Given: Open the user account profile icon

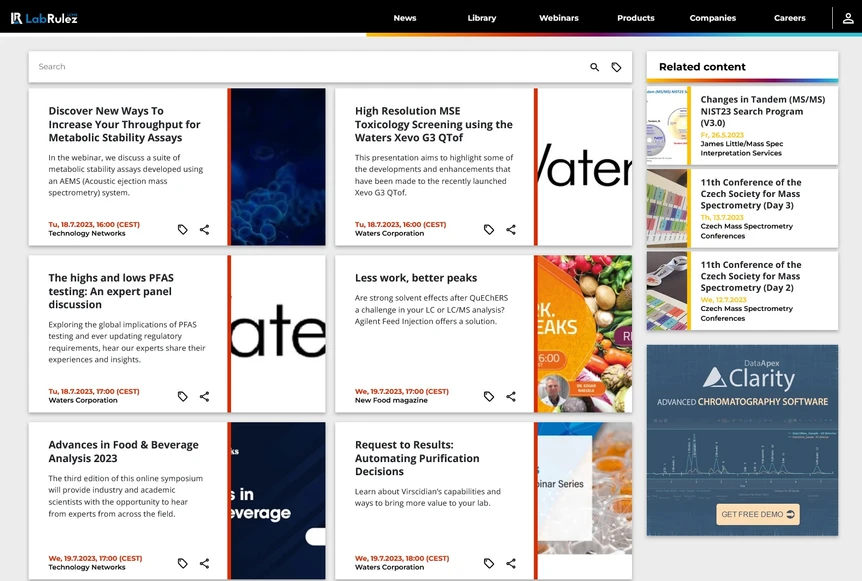Looking at the screenshot, I should 847,18.
